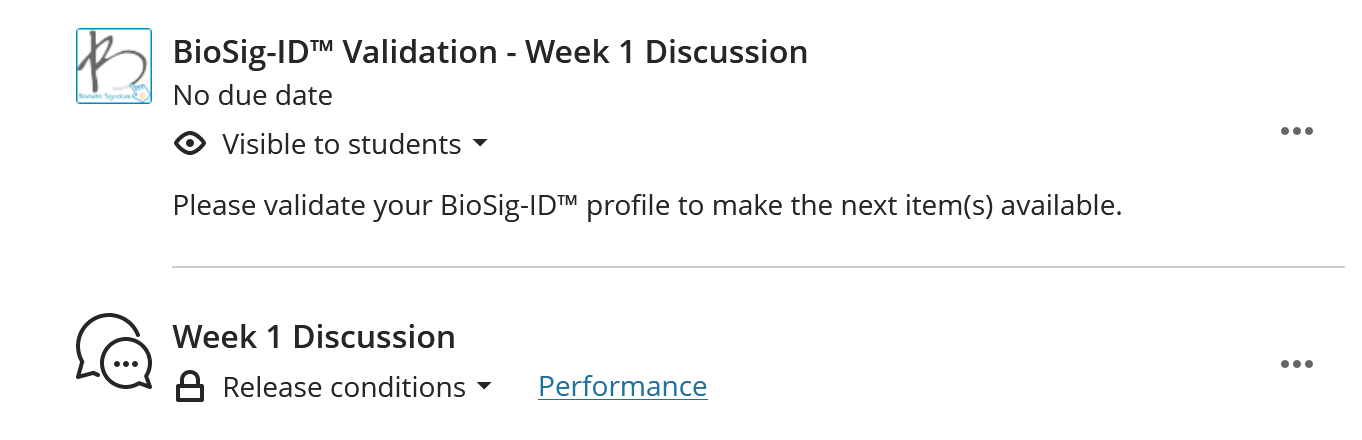Click the padlock icon beside Release conditions
This screenshot has height=440, width=1362.
190,386
